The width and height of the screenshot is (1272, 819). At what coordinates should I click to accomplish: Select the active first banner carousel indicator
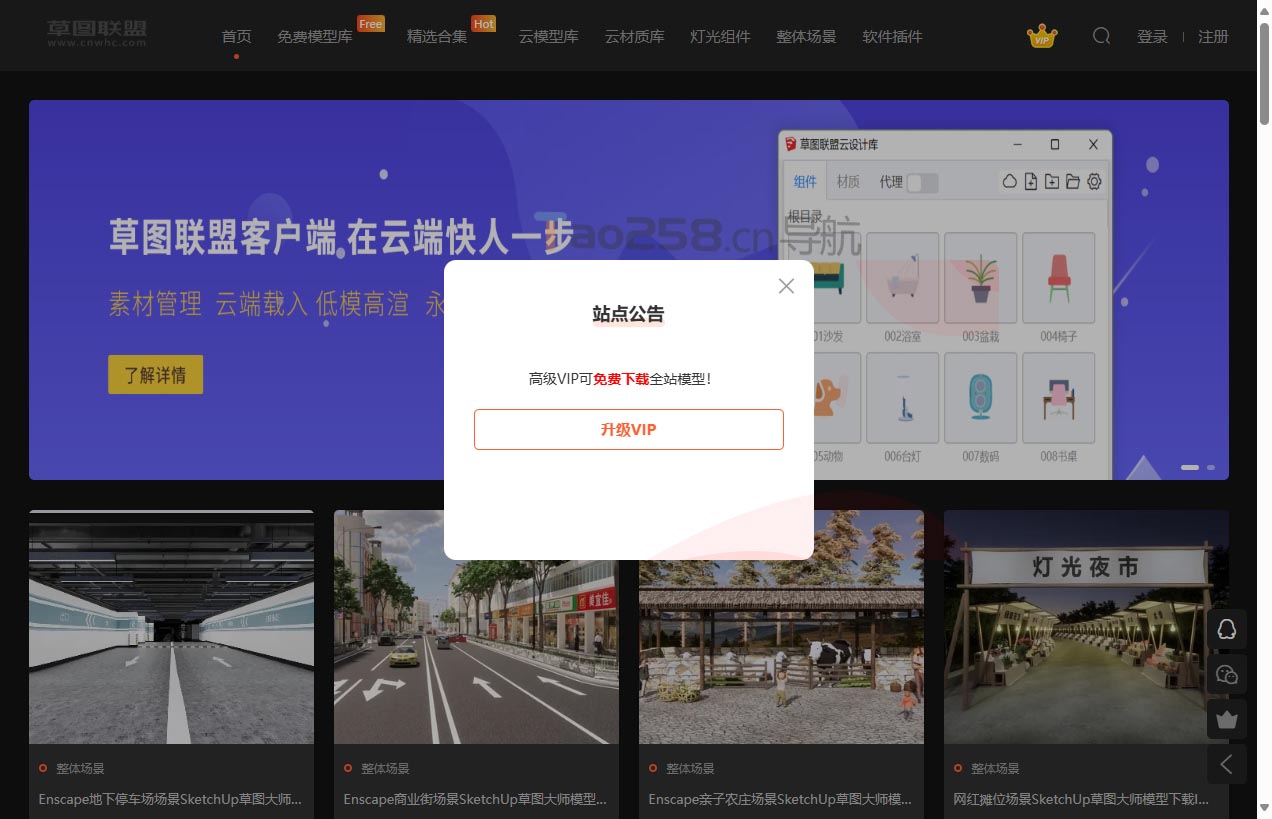point(1190,467)
